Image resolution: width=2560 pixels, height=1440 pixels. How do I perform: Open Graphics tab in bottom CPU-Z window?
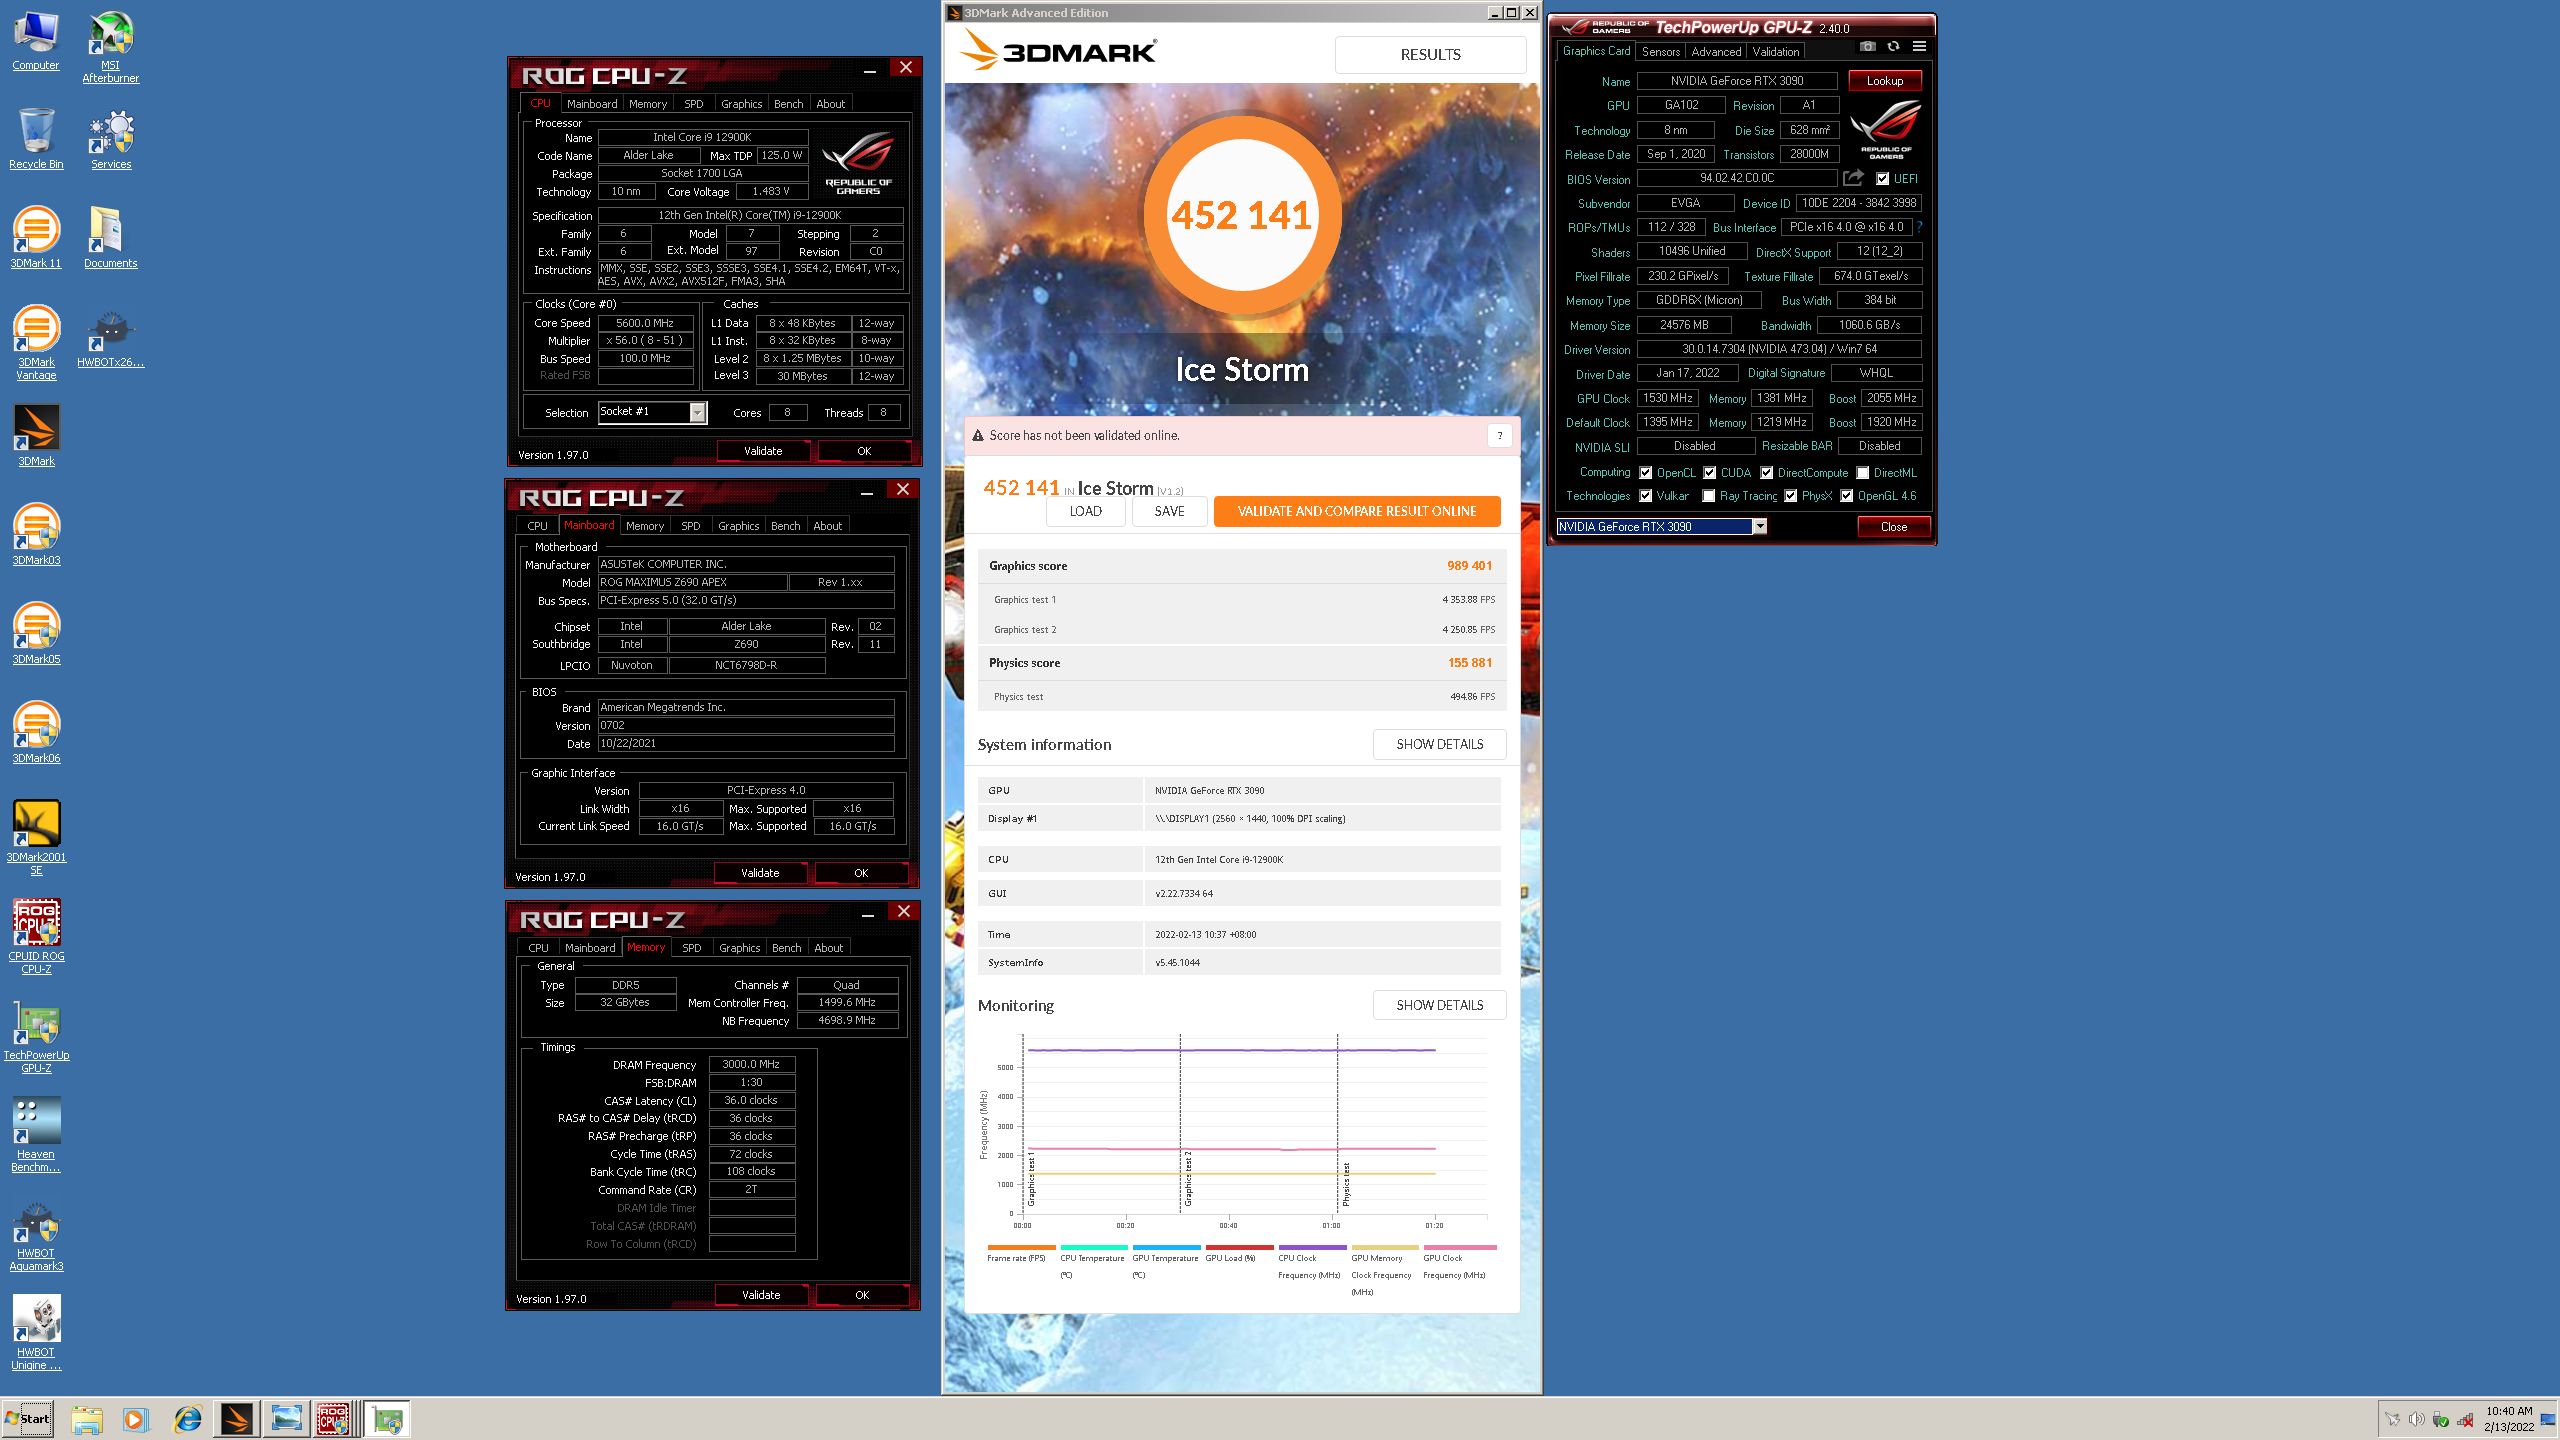740,948
